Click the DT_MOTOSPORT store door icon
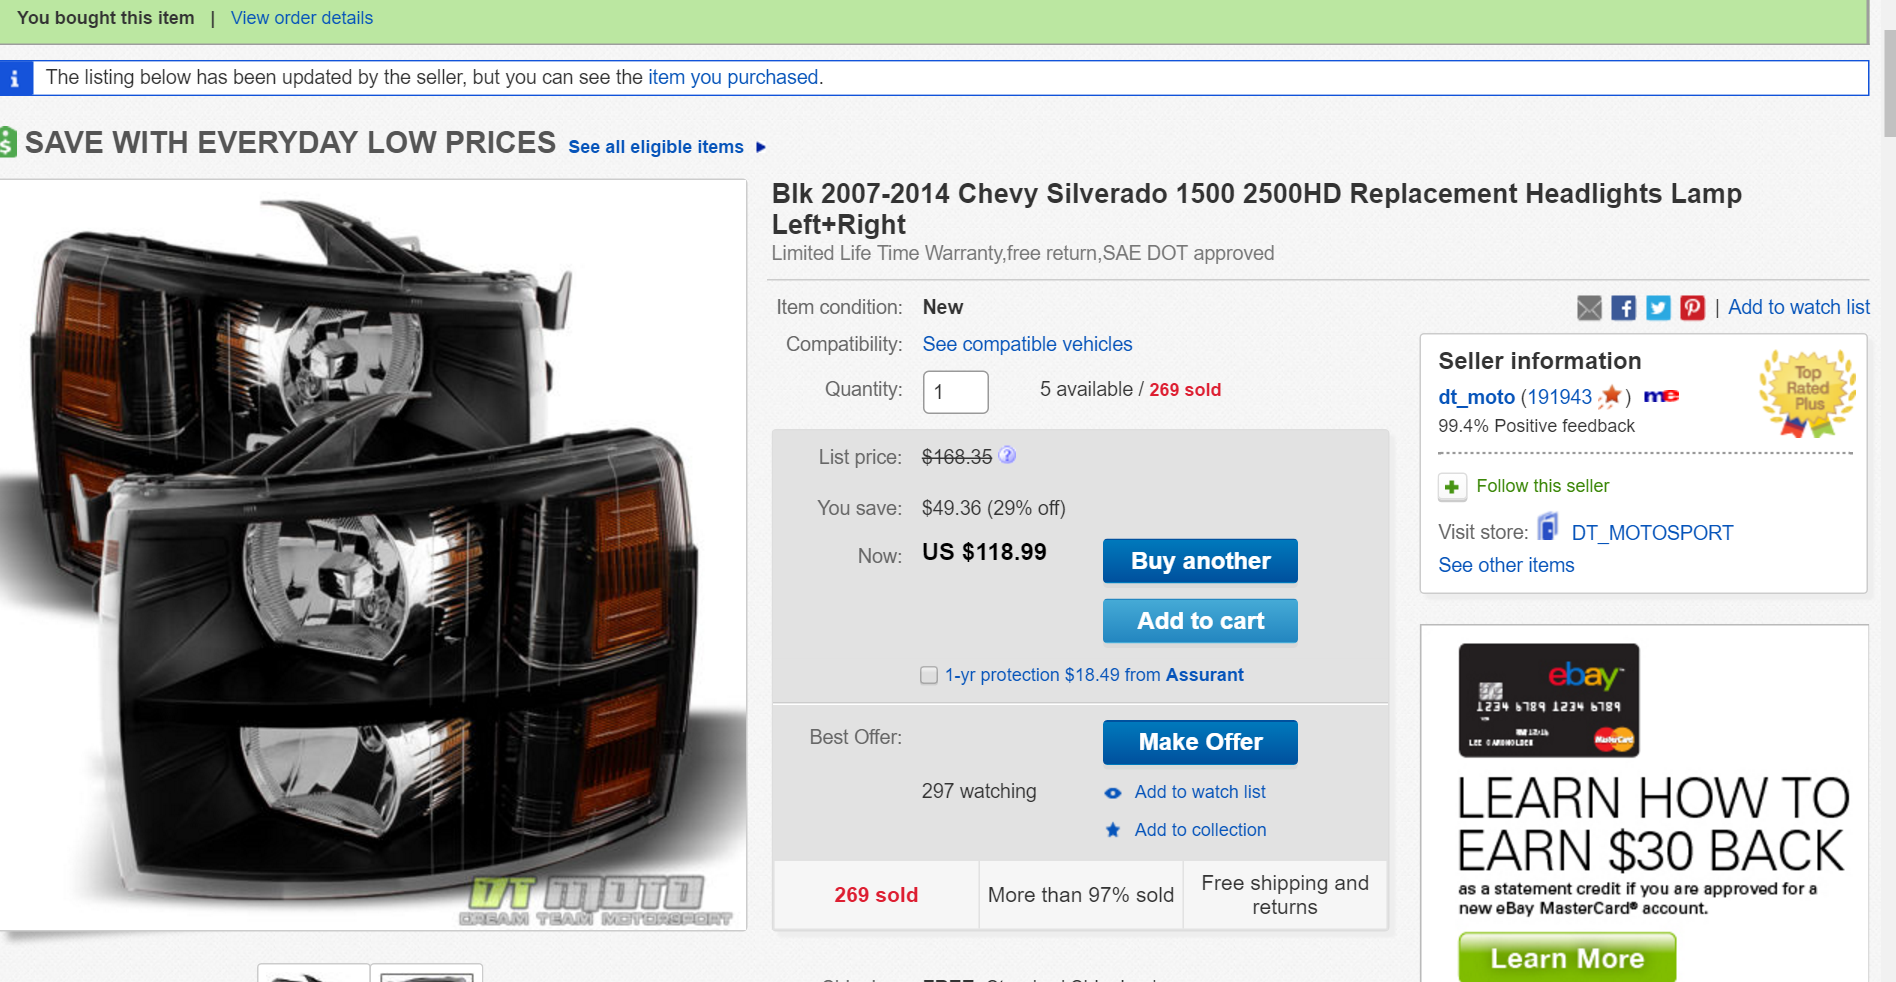Viewport: 1896px width, 982px height. tap(1548, 527)
